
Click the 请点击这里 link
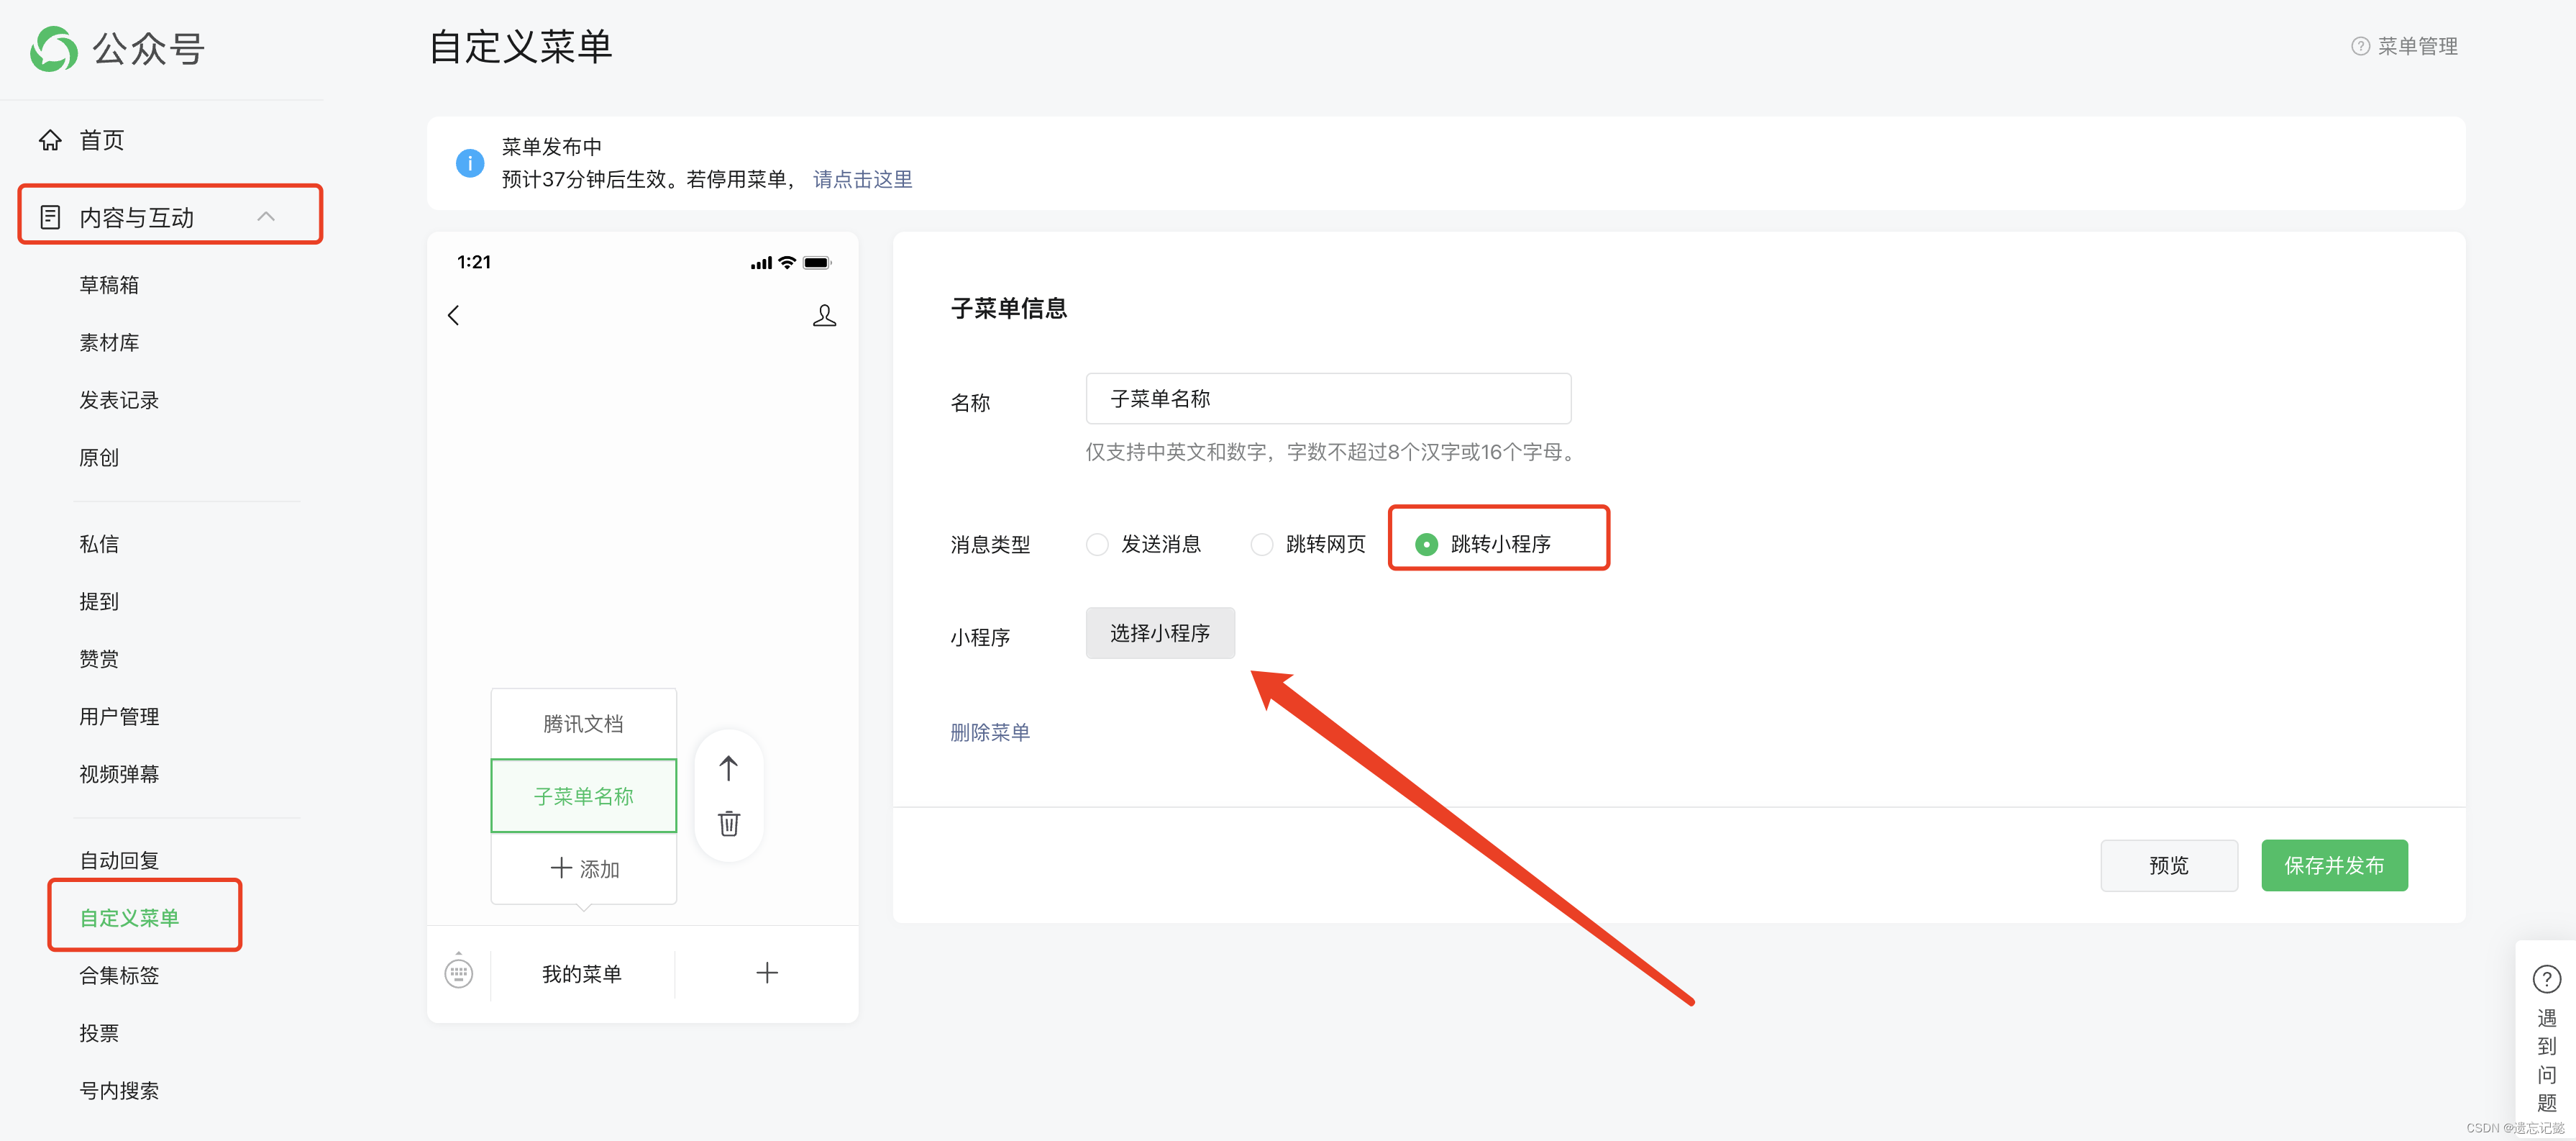coord(862,180)
